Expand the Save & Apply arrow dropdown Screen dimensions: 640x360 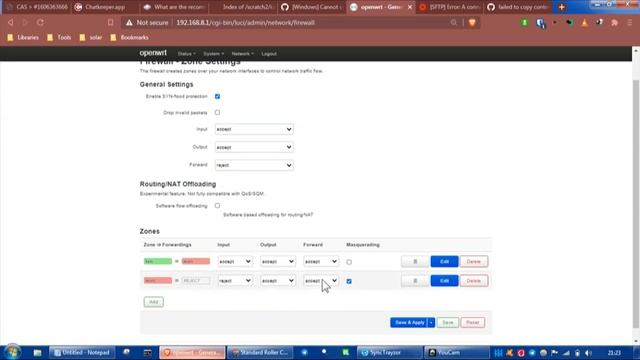(x=431, y=322)
